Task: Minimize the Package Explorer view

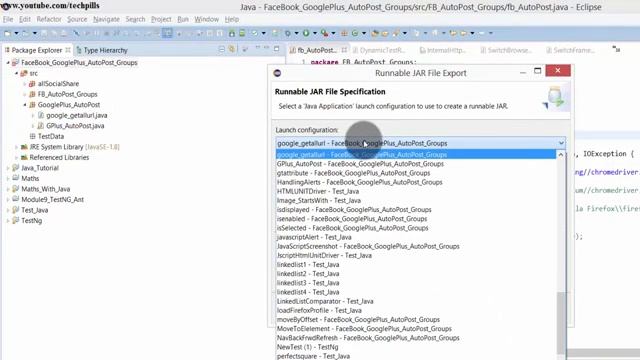Action: point(266,48)
